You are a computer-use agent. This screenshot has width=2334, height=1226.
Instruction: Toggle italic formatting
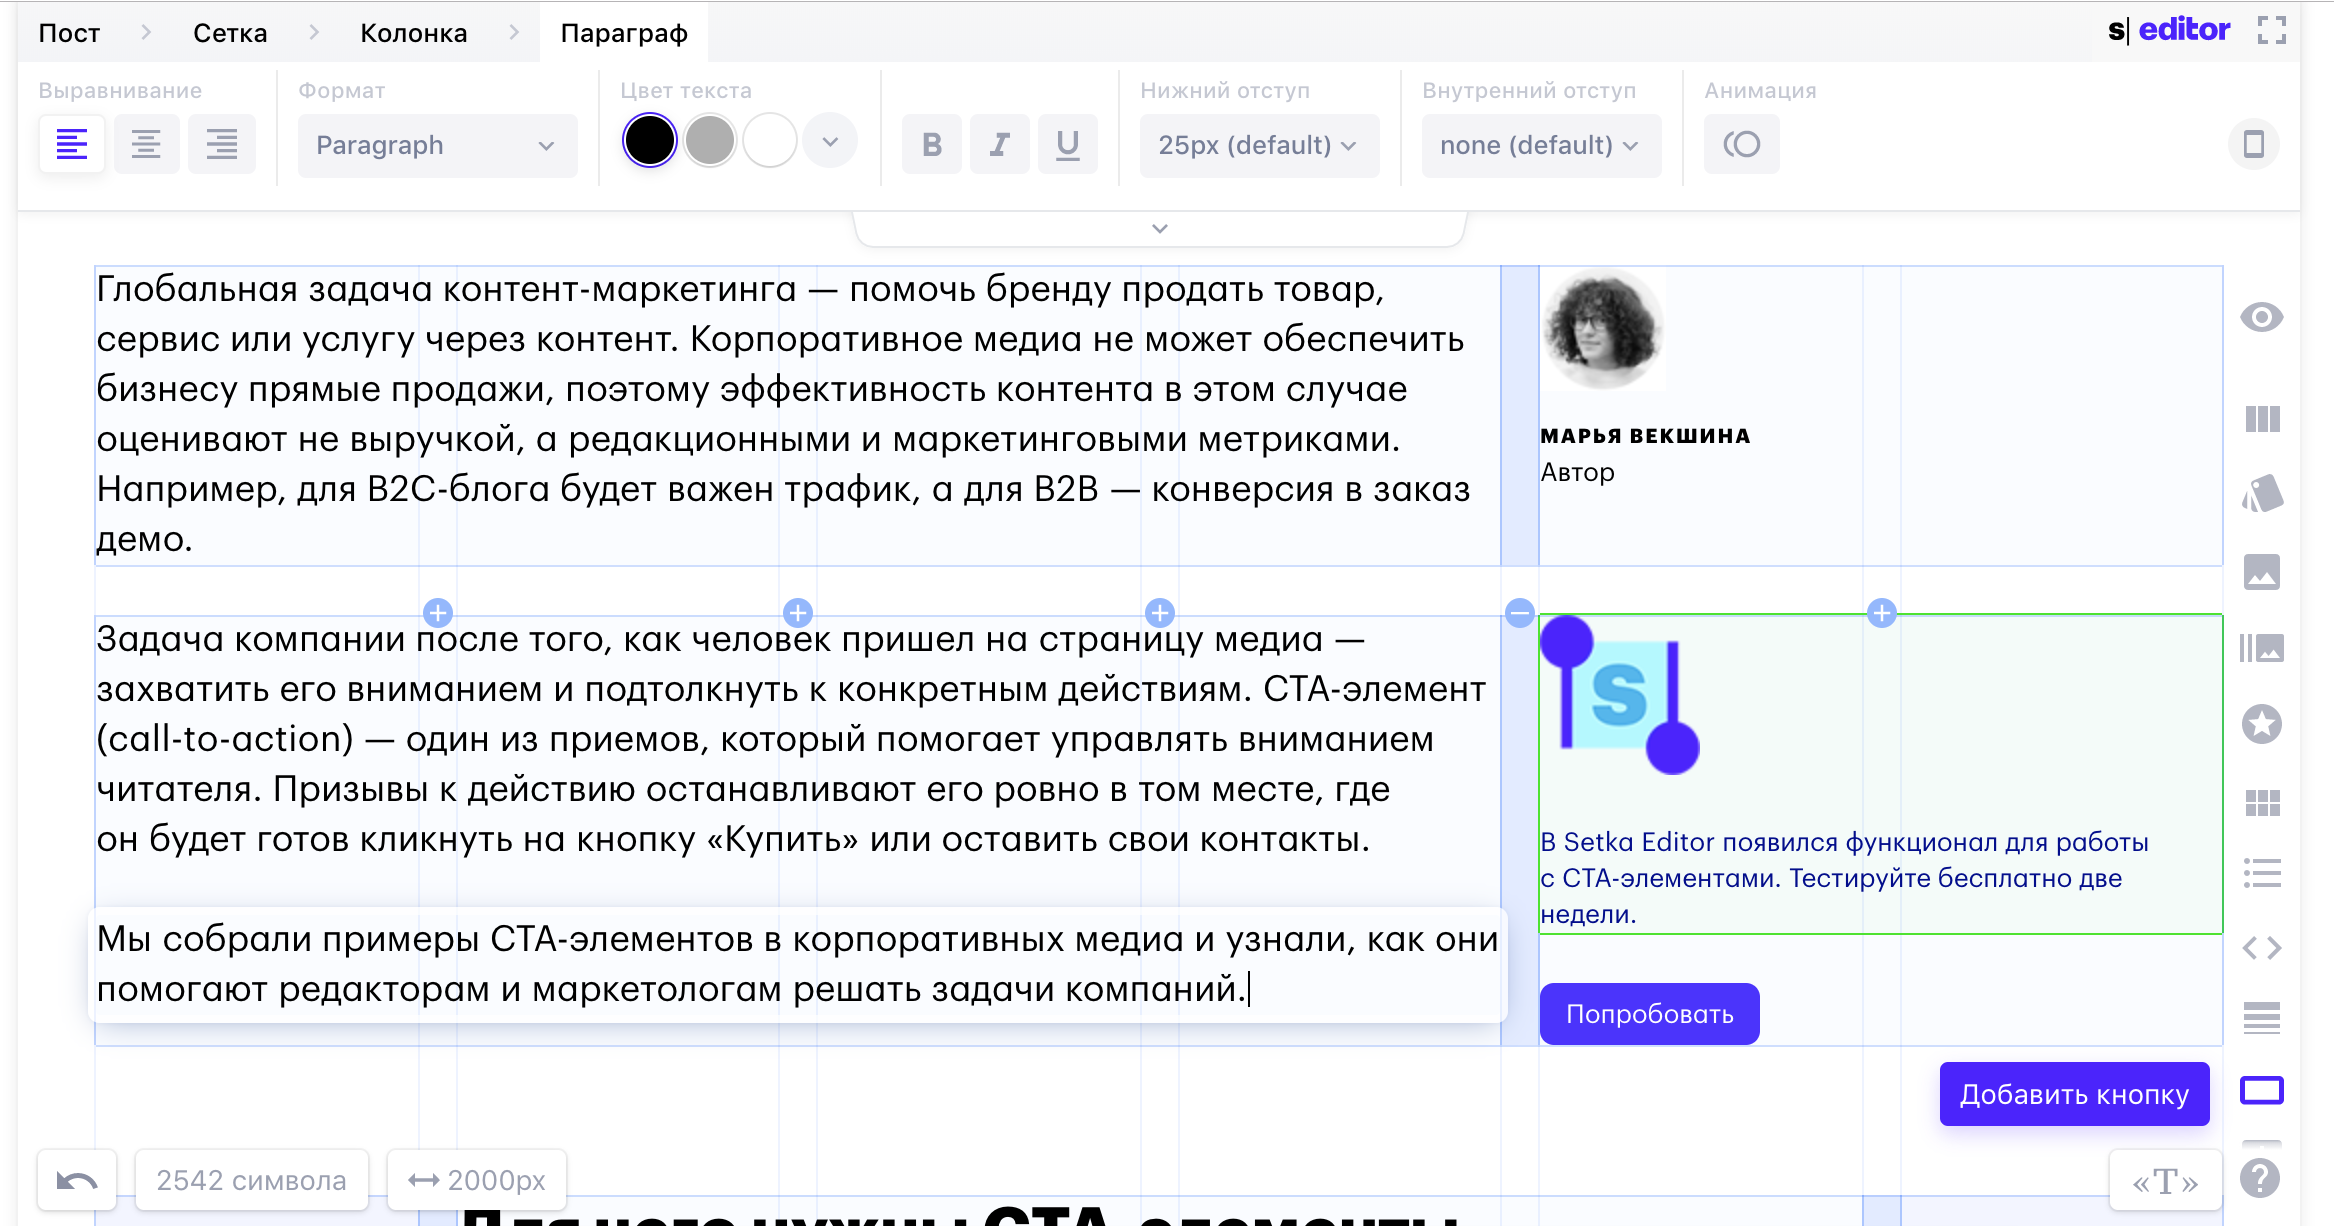tap(999, 144)
